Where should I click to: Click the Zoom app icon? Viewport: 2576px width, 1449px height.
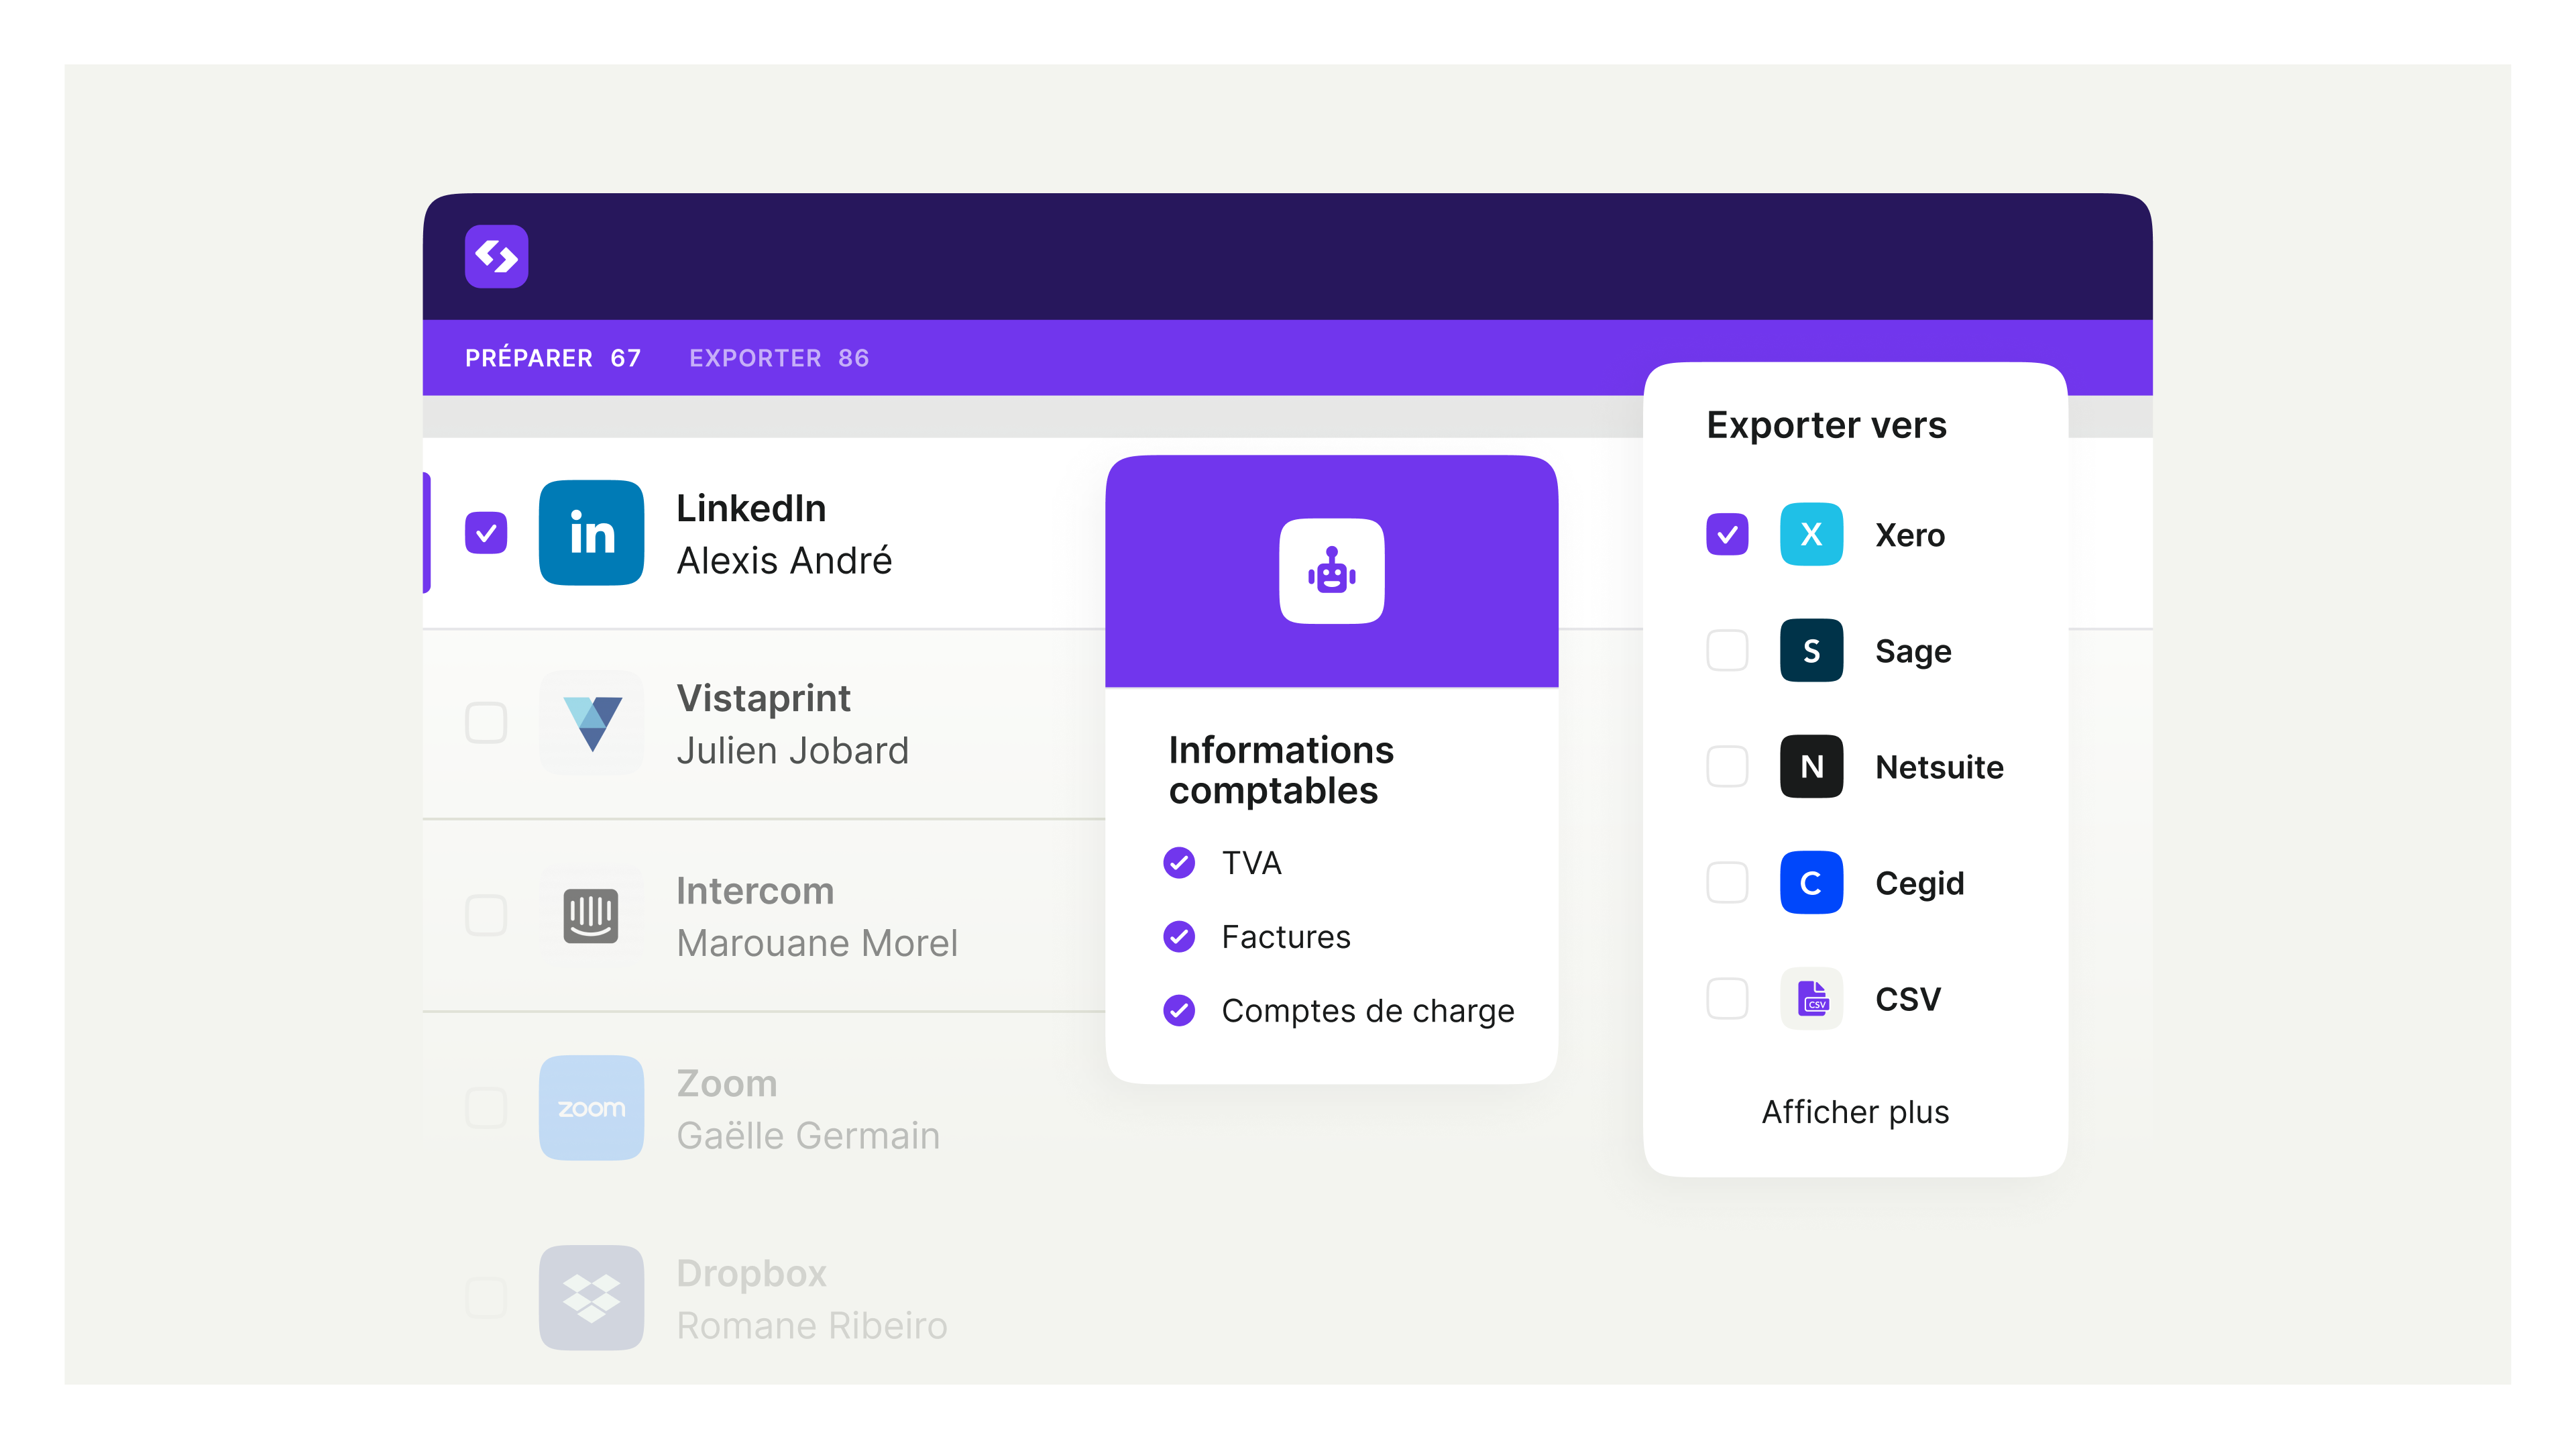591,1107
